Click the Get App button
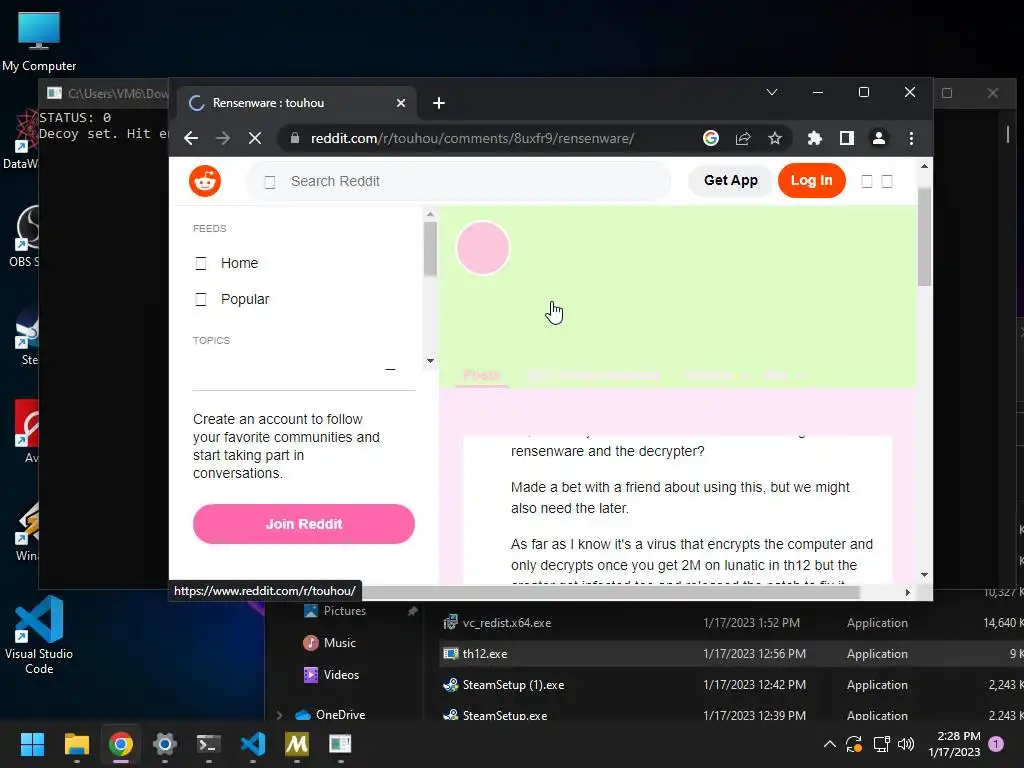This screenshot has height=768, width=1024. tap(730, 180)
